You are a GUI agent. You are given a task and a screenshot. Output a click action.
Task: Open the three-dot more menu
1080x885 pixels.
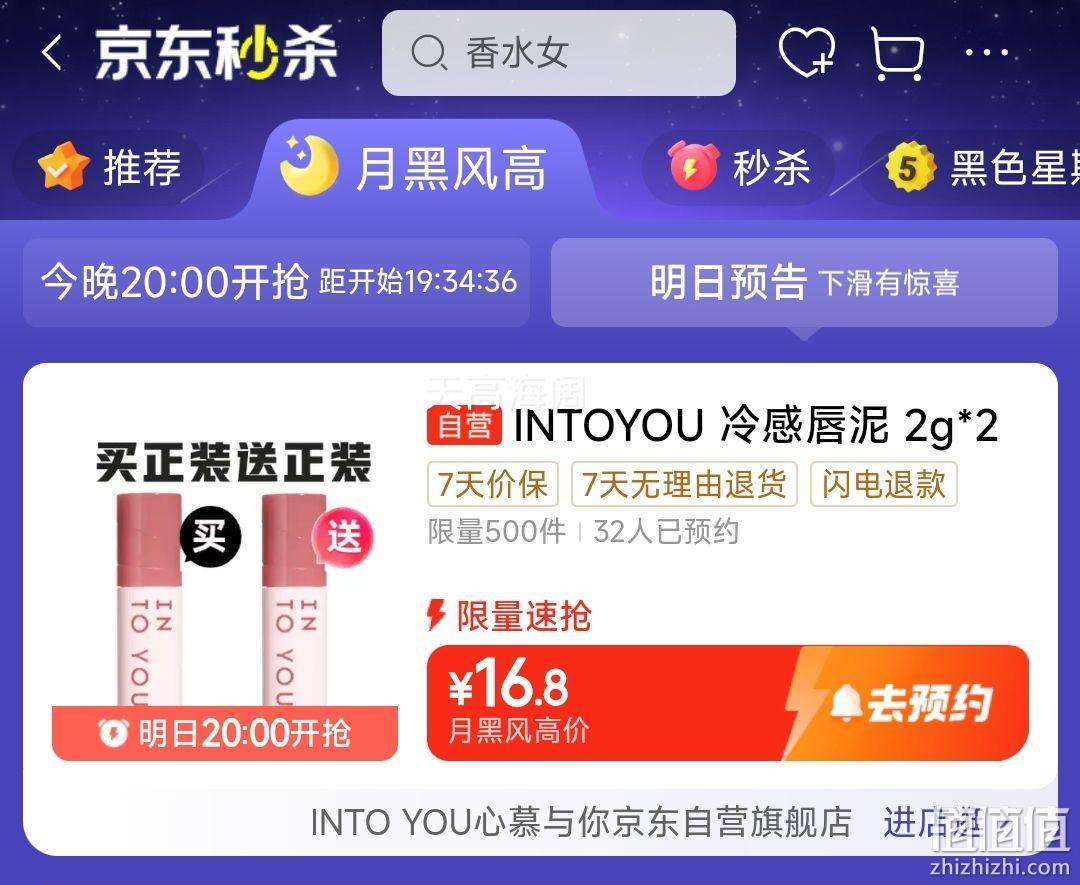(986, 52)
